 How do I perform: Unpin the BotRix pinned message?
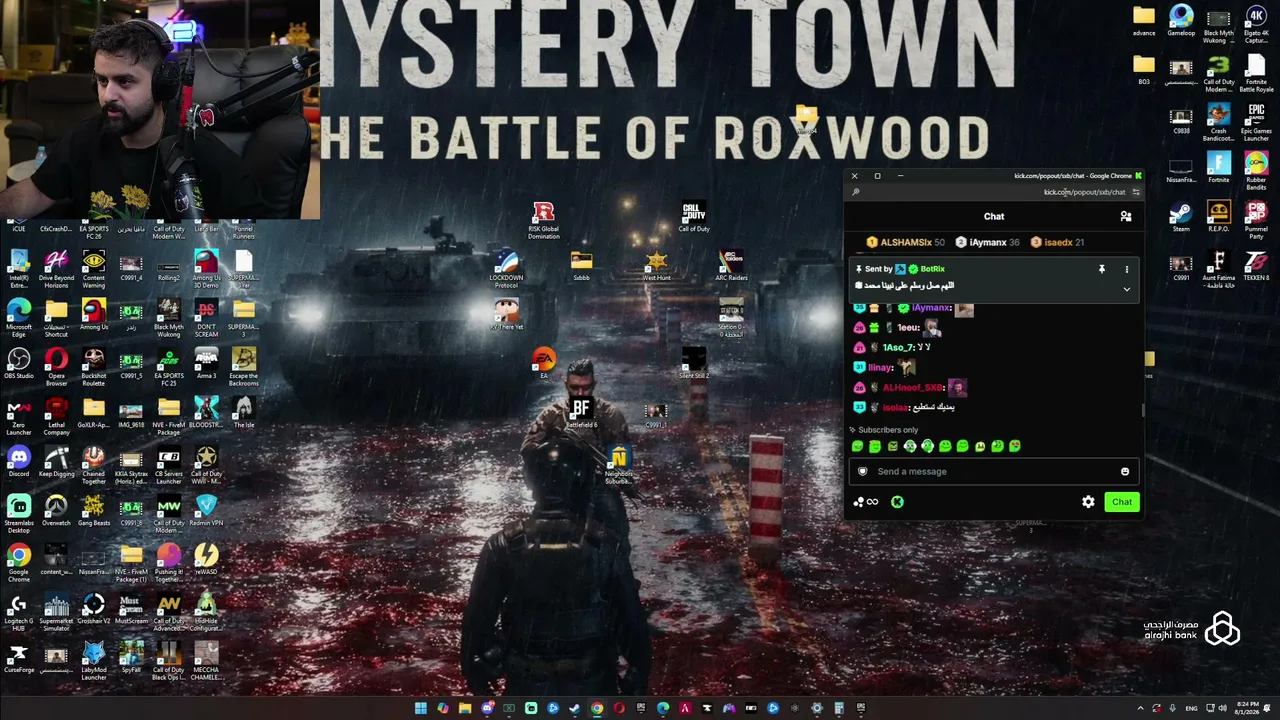pos(1101,269)
